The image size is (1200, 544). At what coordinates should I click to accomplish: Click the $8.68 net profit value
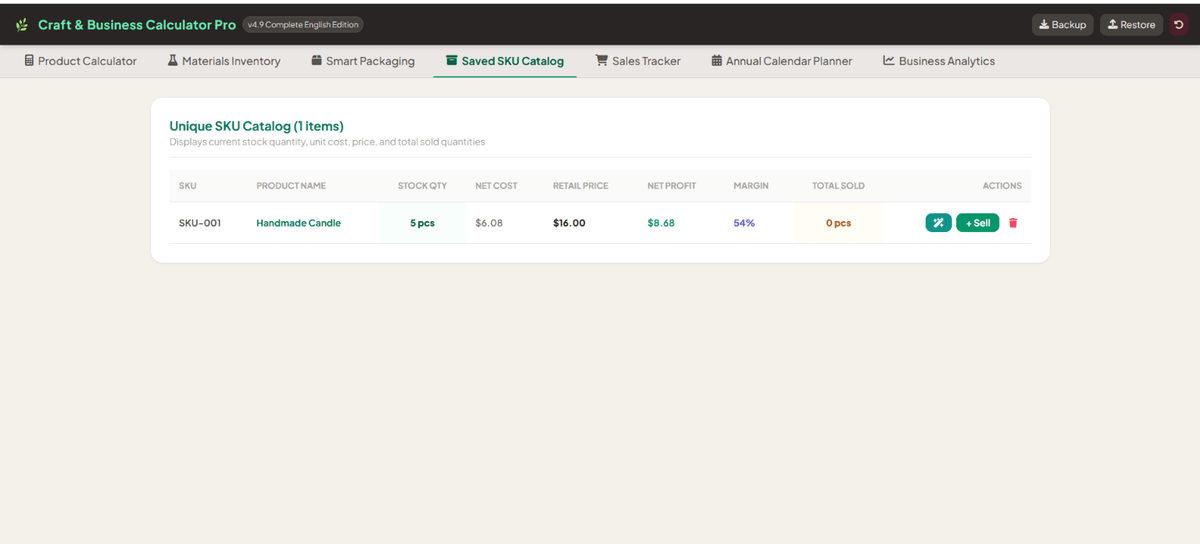[x=661, y=223]
